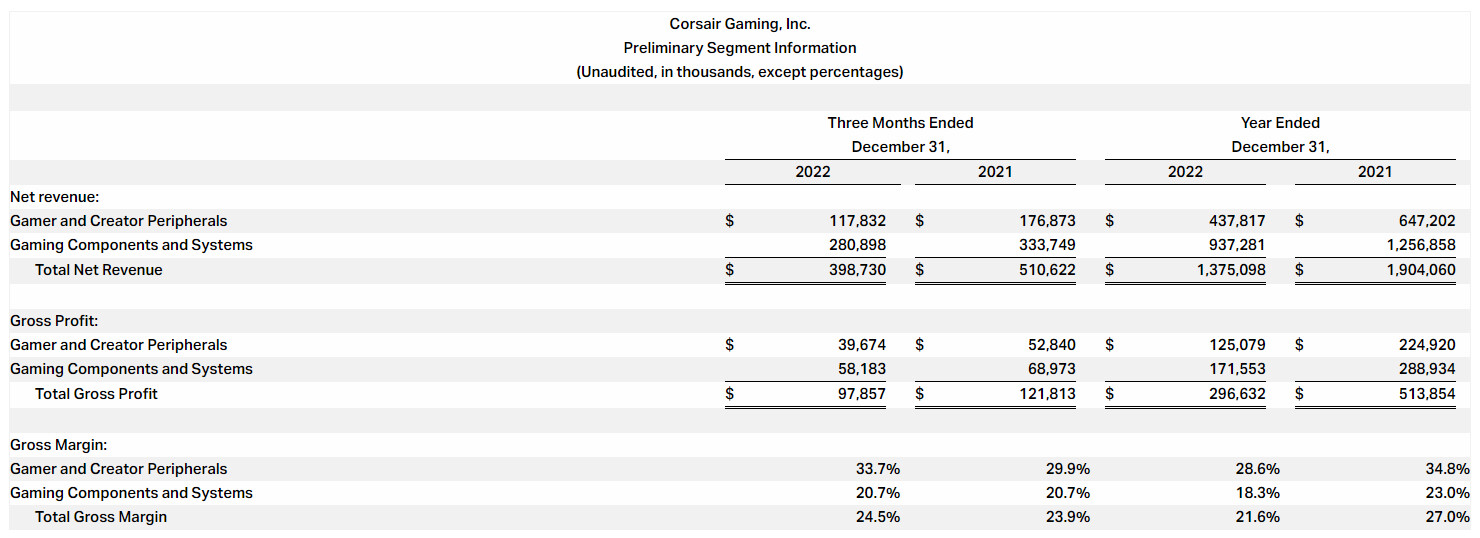Image resolution: width=1480 pixels, height=538 pixels.
Task: Click the value 280,898
Action: (x=855, y=245)
